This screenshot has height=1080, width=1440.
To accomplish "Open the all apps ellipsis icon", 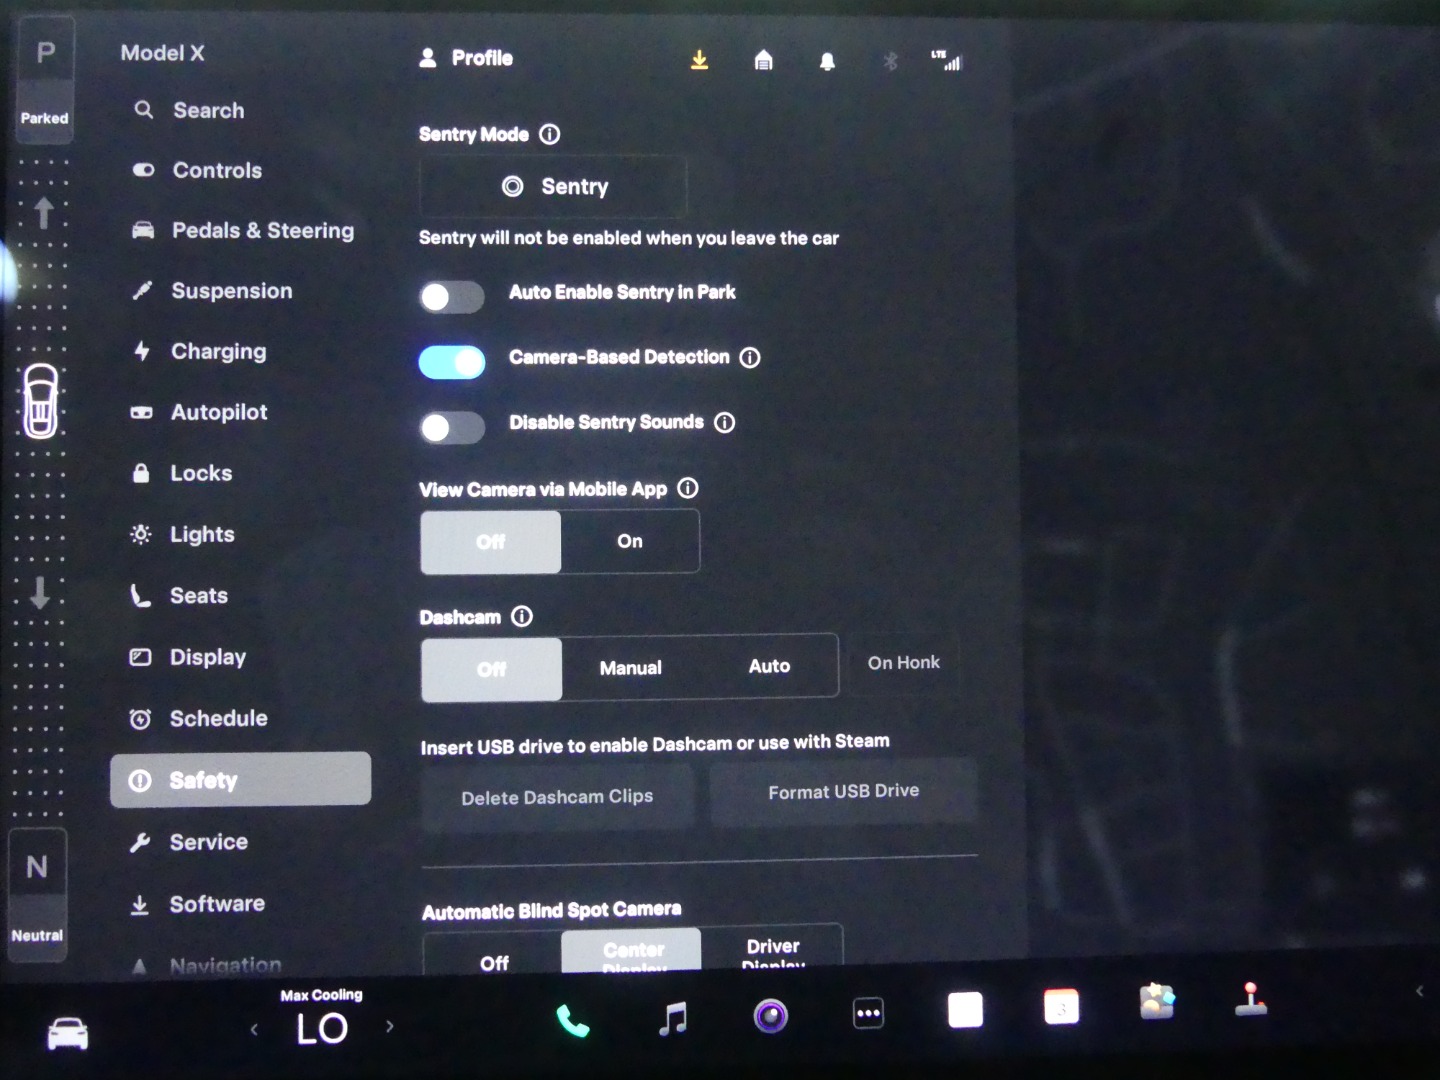I will pos(867,1014).
